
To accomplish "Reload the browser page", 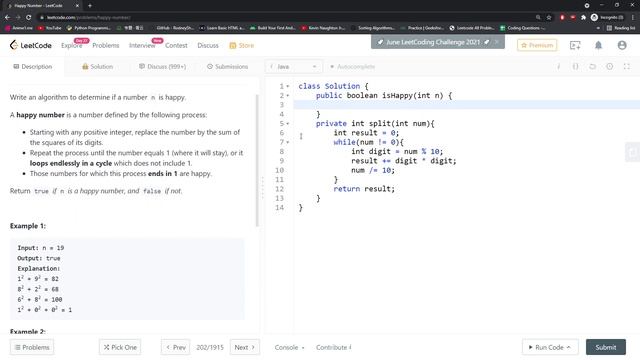I will (x=29, y=18).
